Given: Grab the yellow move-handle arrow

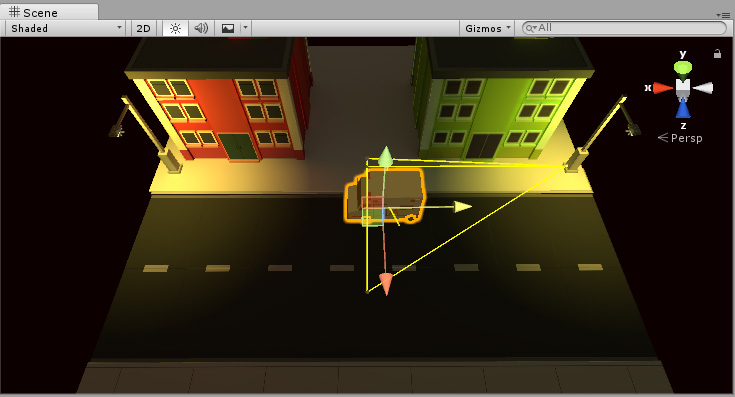Looking at the screenshot, I should (x=463, y=207).
